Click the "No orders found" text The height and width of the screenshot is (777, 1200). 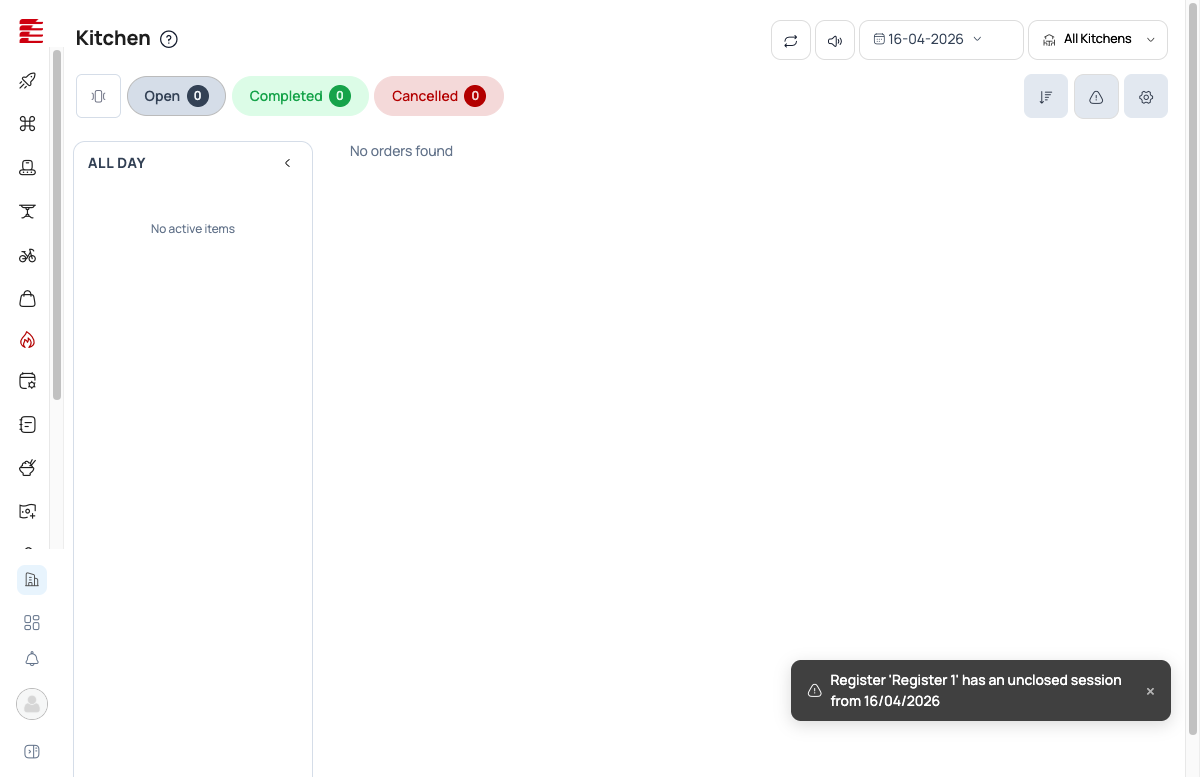click(x=401, y=151)
